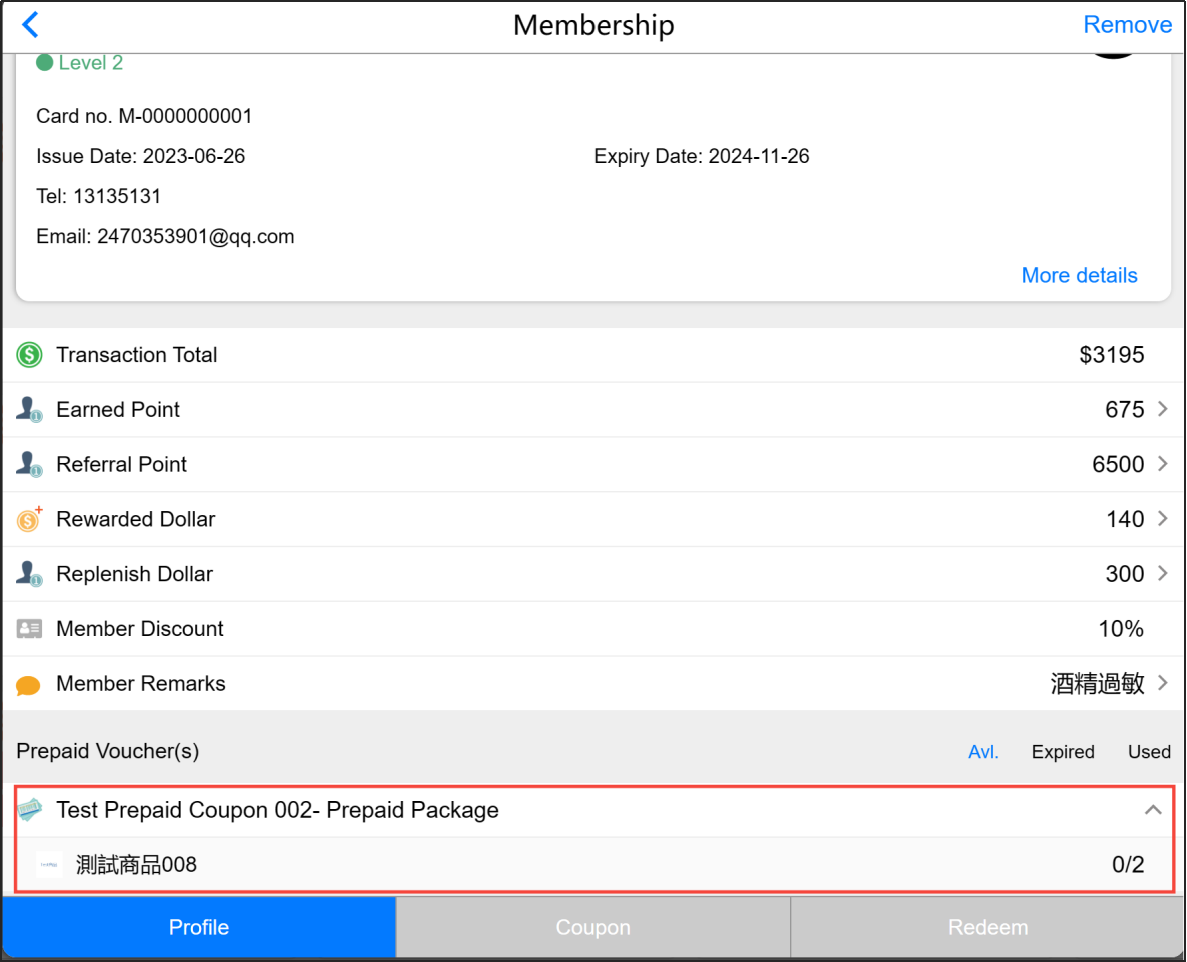Click the Replenish Dollar person icon
The width and height of the screenshot is (1187, 962).
[29, 574]
